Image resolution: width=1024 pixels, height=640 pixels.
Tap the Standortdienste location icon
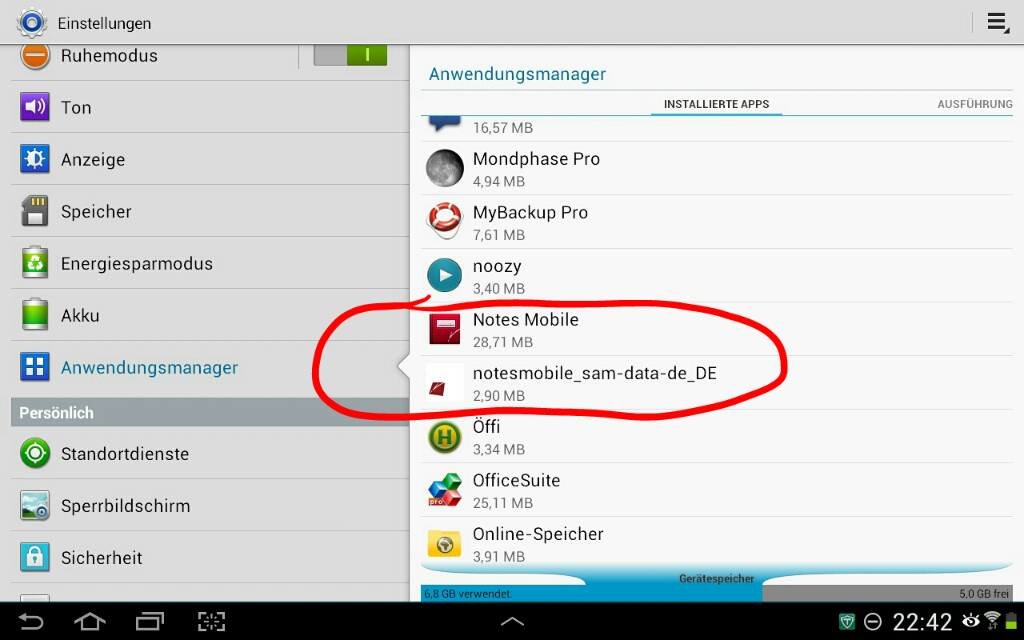pos(35,453)
